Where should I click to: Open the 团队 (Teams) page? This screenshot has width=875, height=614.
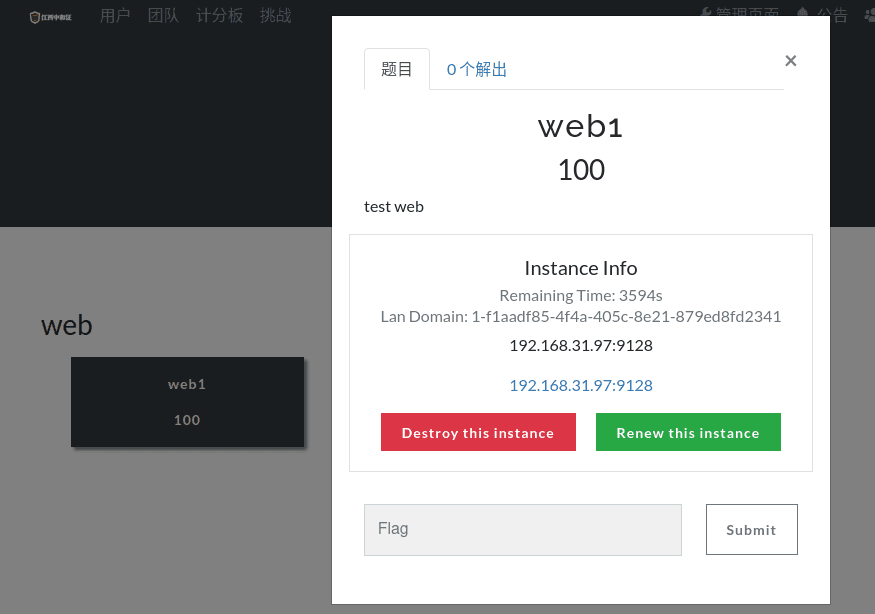click(x=163, y=16)
